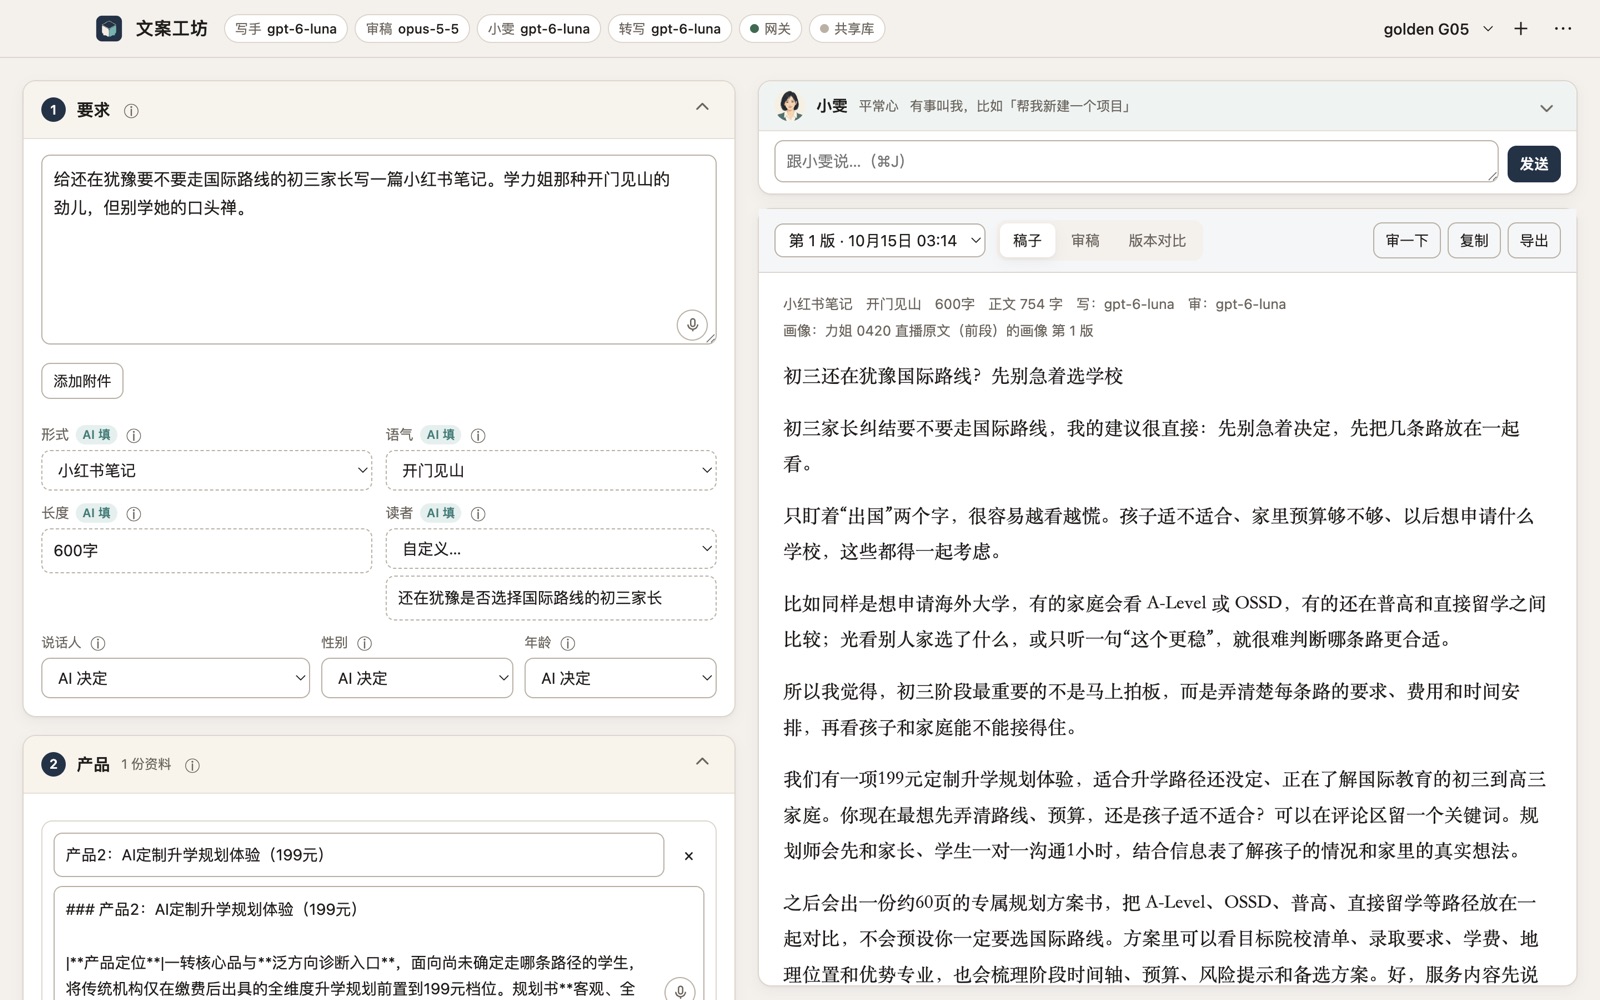Click info icon beside 产品 1 份资料

coord(192,765)
